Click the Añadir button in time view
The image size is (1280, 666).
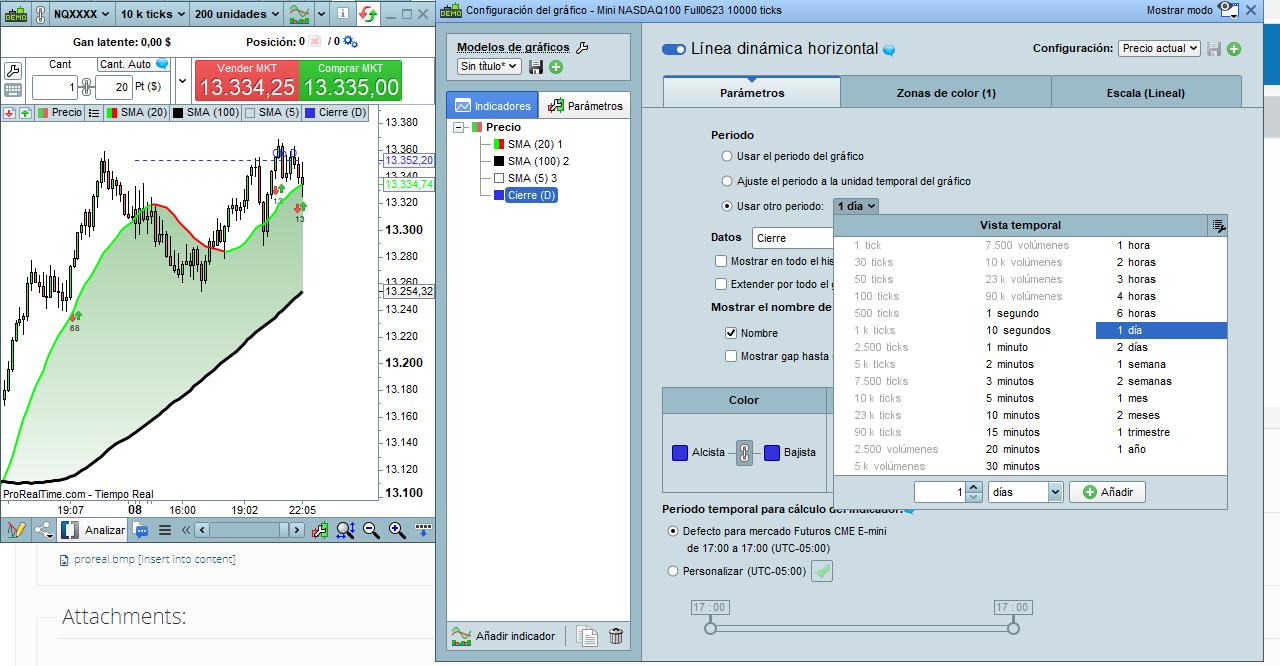[1107, 492]
